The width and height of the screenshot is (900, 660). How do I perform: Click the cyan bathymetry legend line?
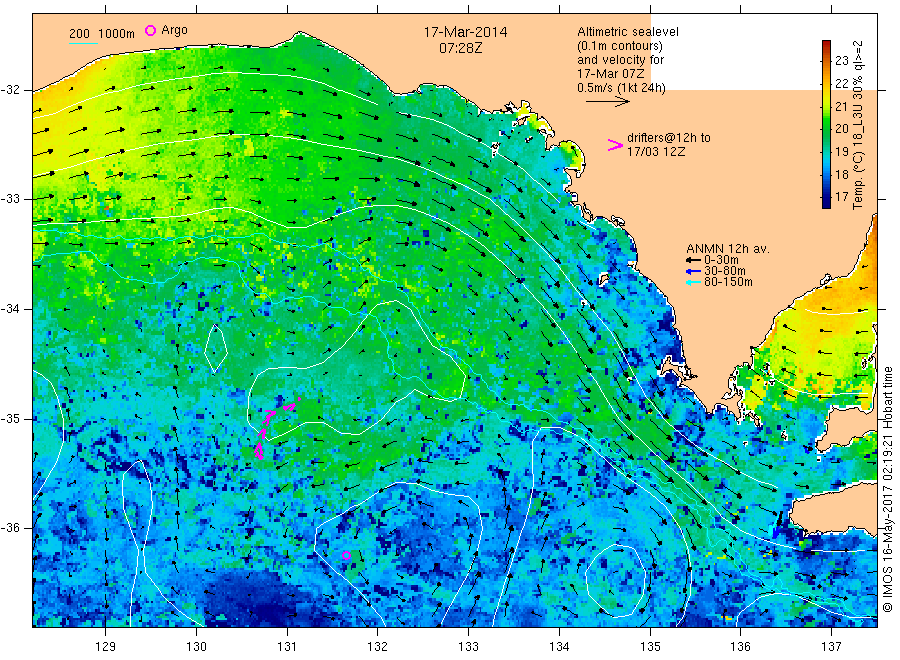click(83, 43)
